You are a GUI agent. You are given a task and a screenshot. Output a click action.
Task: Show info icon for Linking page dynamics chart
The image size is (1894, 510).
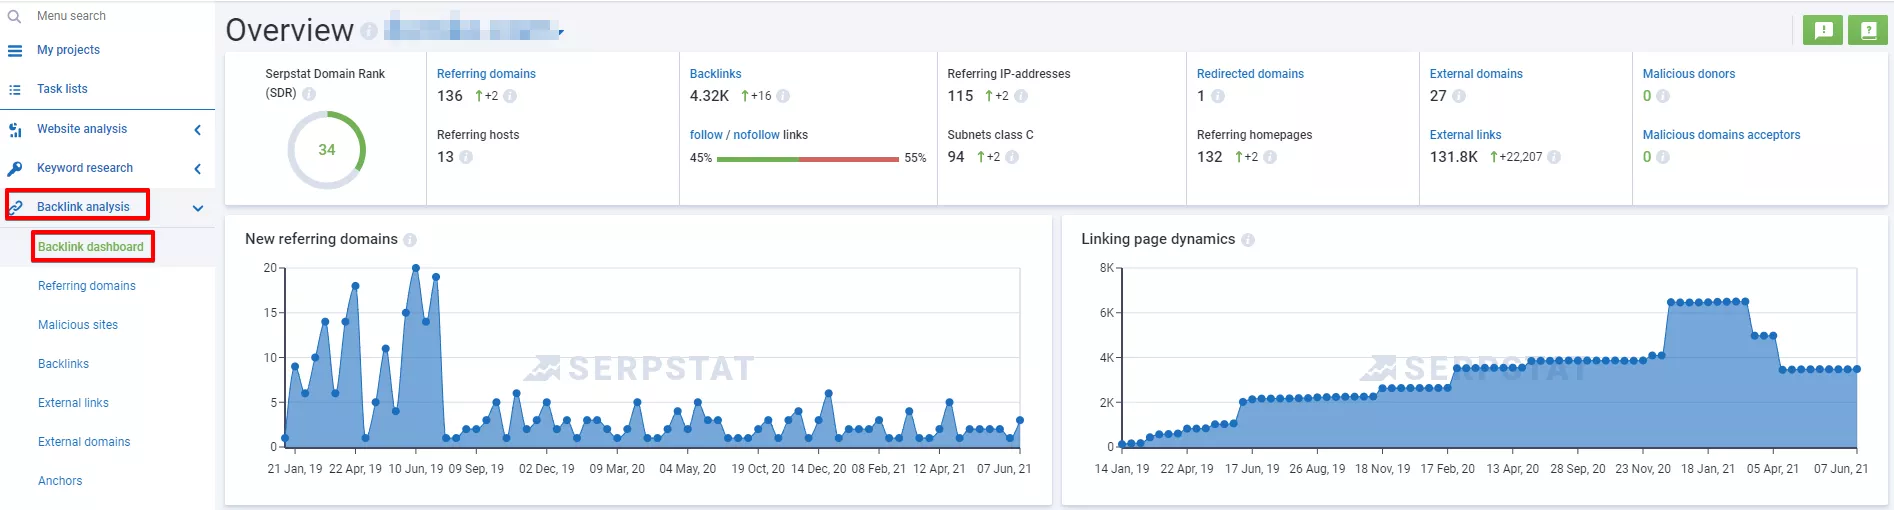tap(1248, 240)
